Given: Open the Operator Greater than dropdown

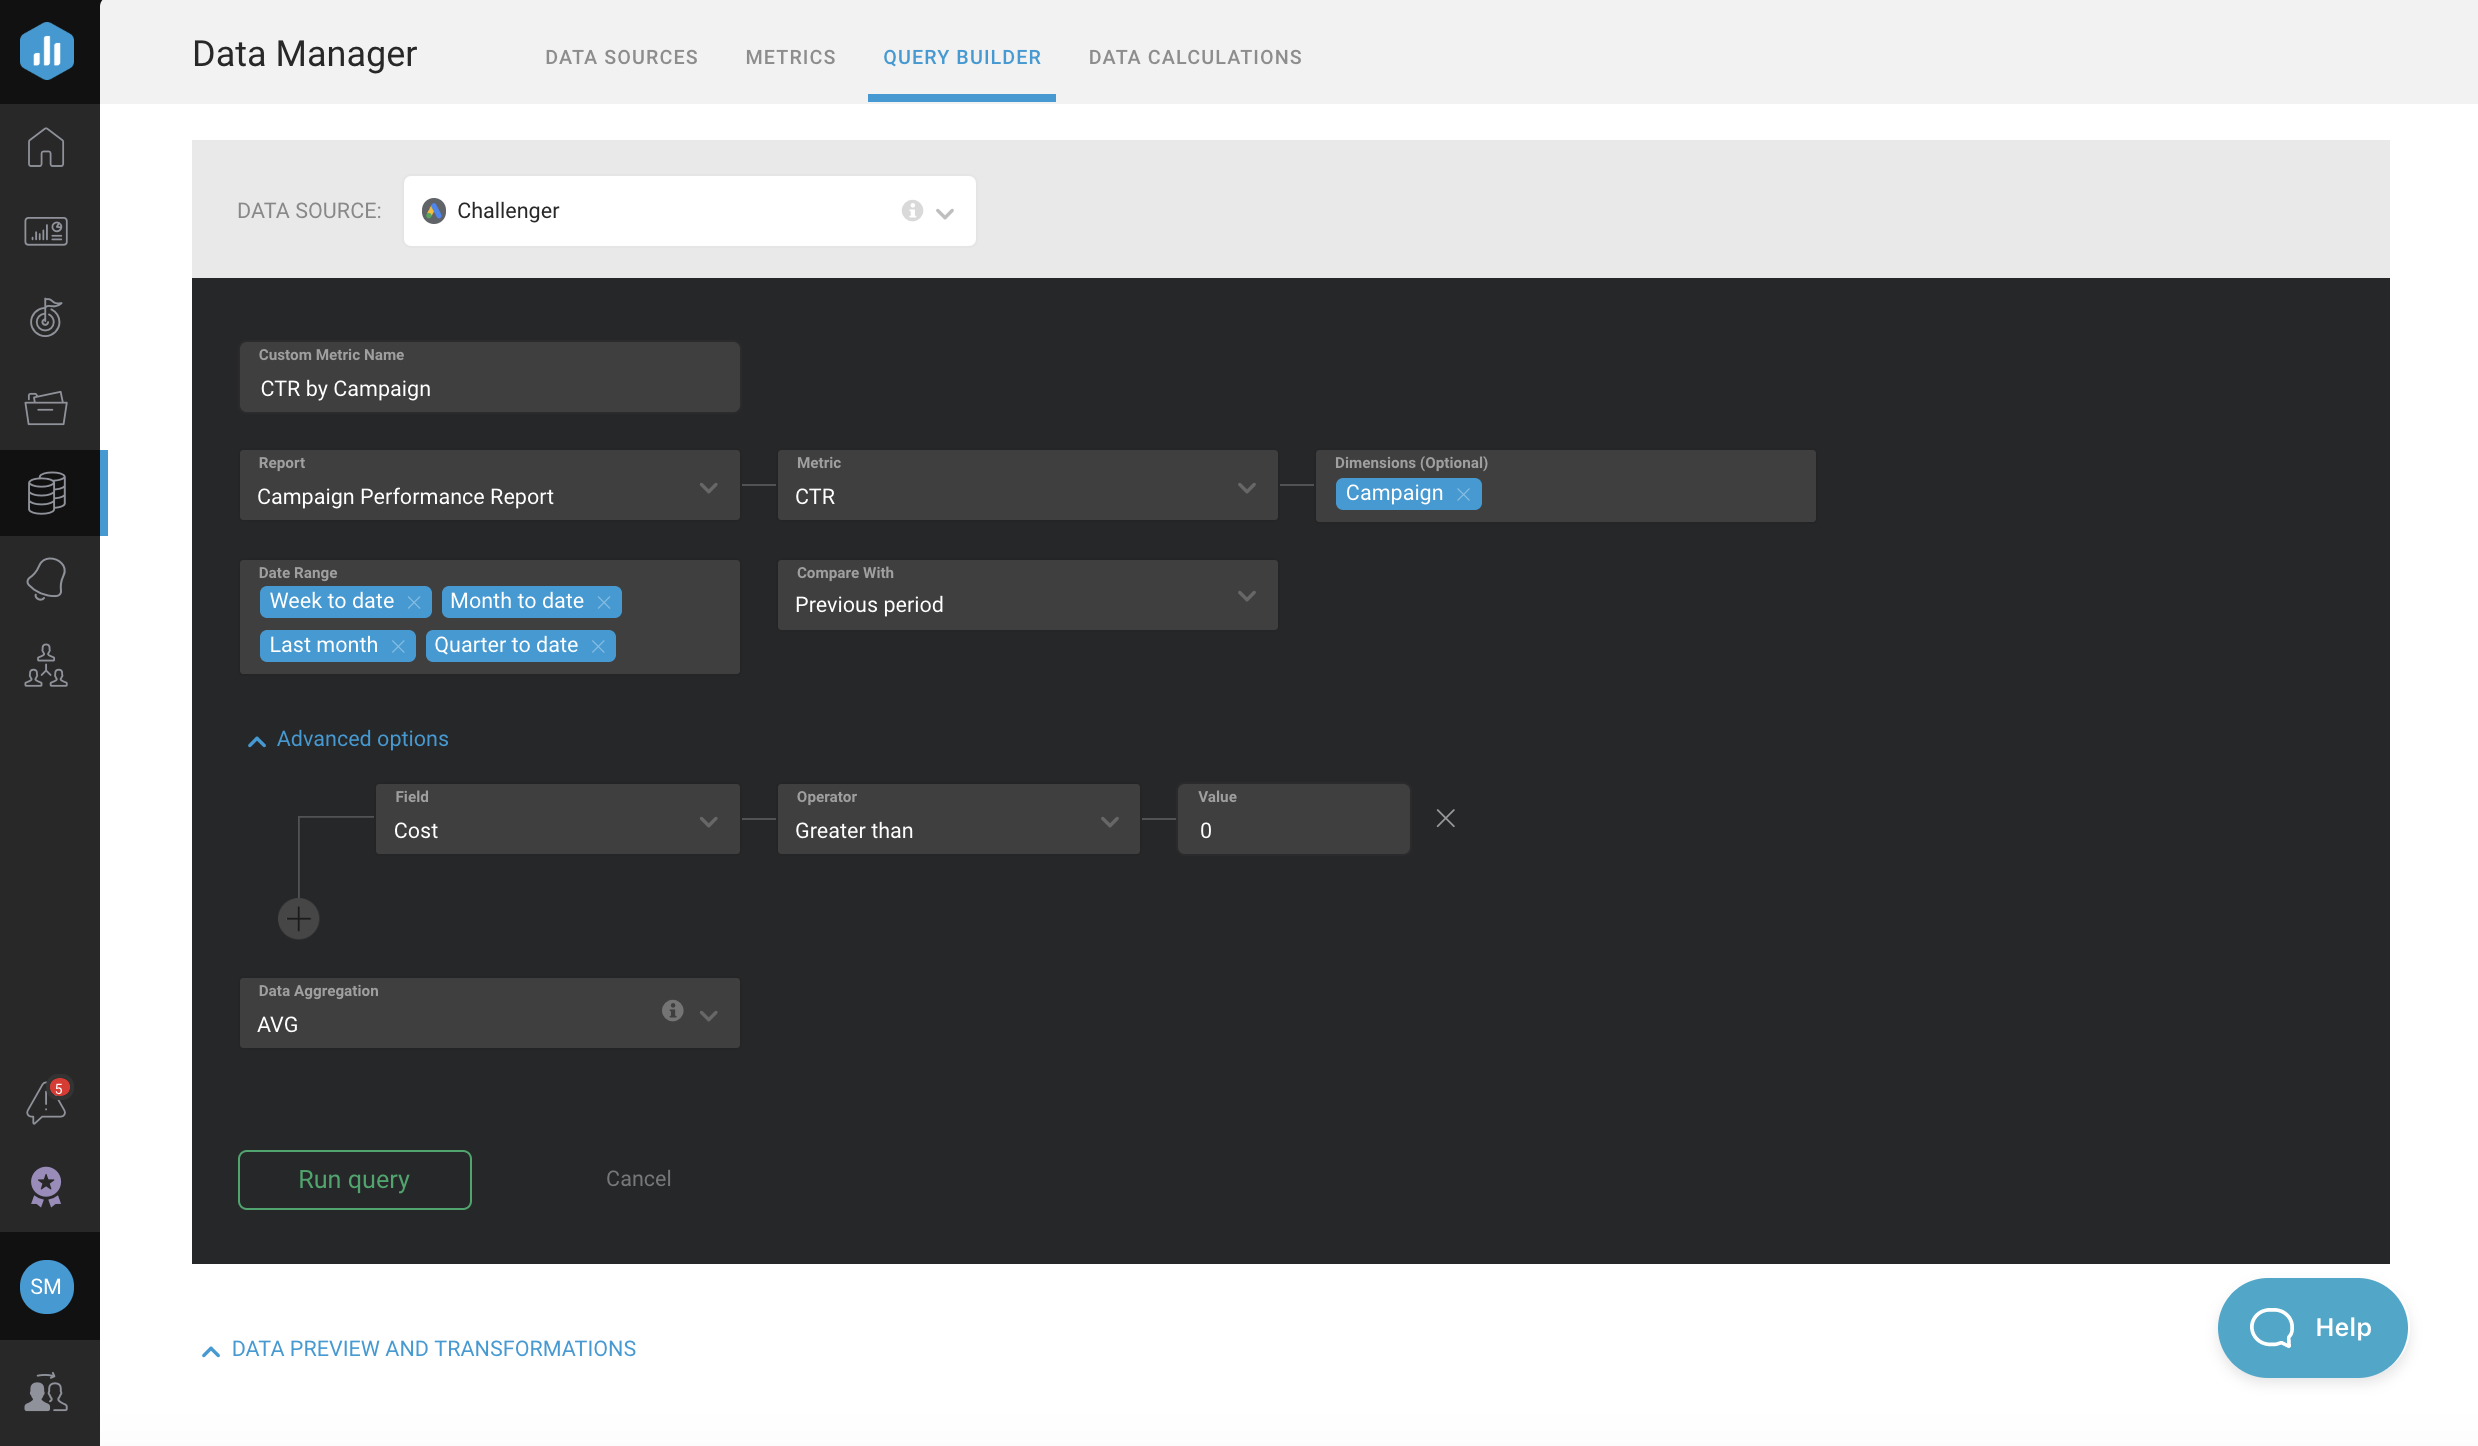Looking at the screenshot, I should 958,819.
